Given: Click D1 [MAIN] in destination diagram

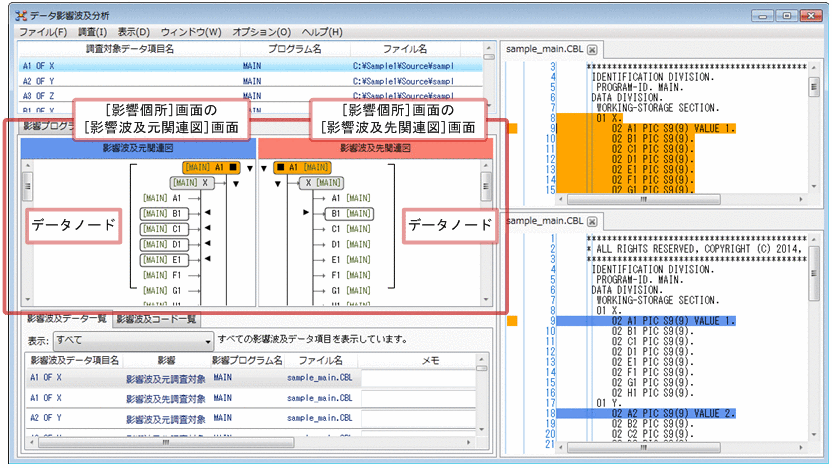Looking at the screenshot, I should pyautogui.click(x=351, y=244).
